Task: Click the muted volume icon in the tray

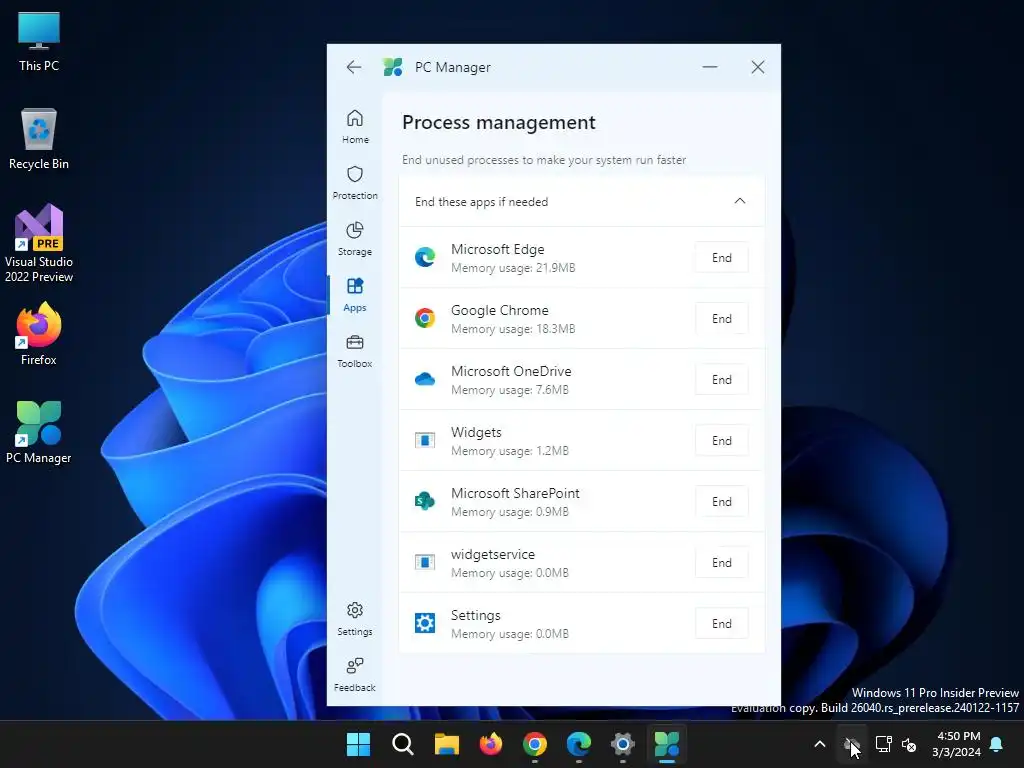Action: 909,744
